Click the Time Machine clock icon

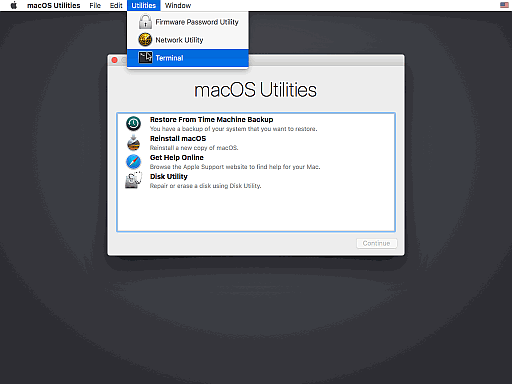pos(133,124)
